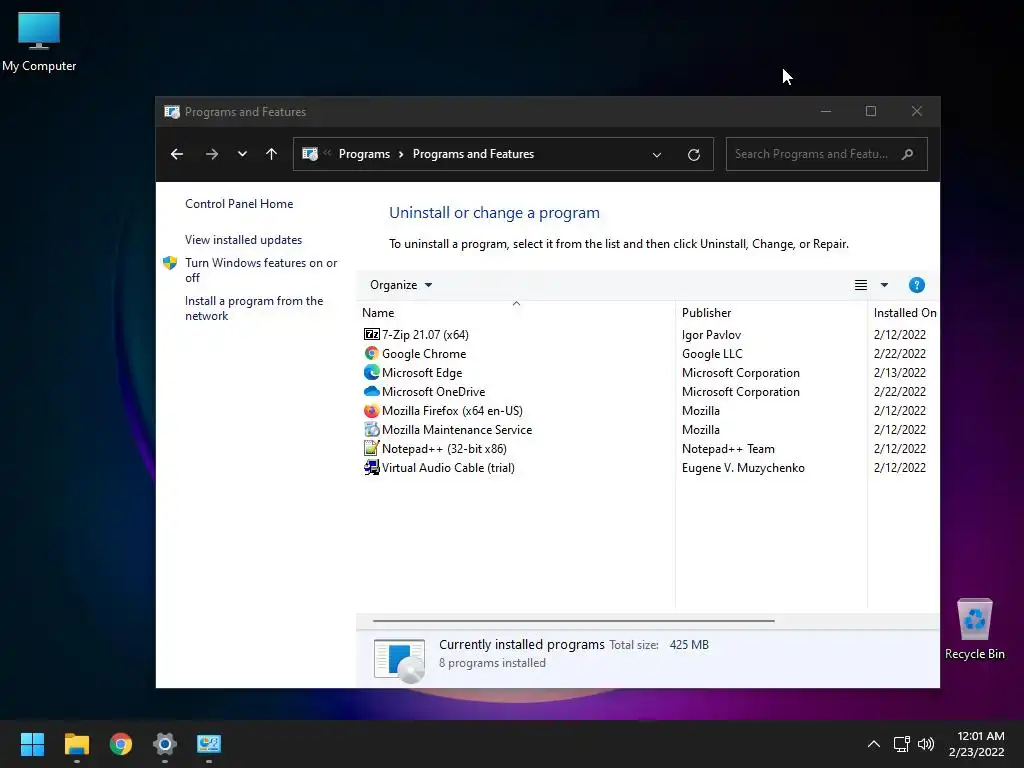Screen dimensions: 1024x768
Task: Go forward with the right arrow
Action: pyautogui.click(x=212, y=154)
